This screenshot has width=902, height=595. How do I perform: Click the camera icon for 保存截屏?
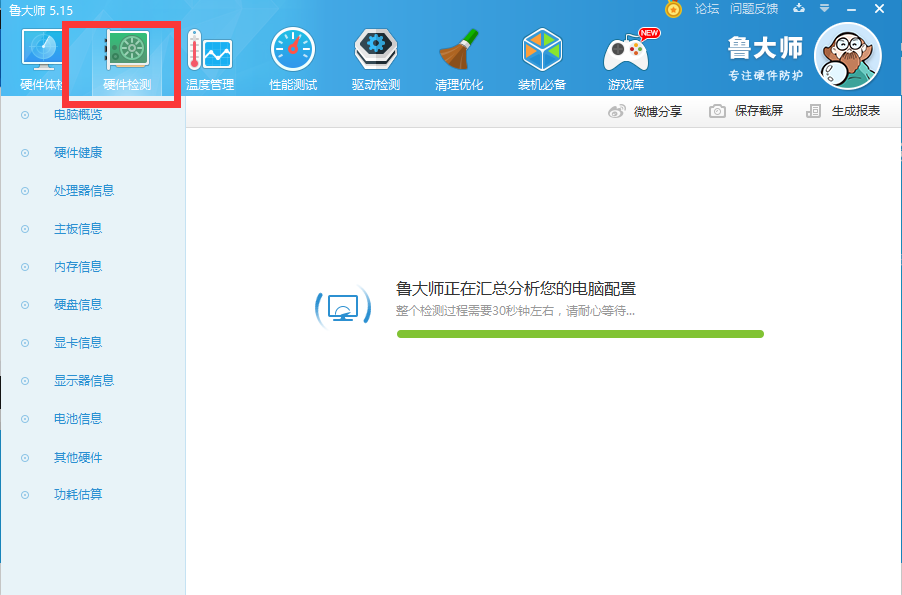[x=717, y=111]
